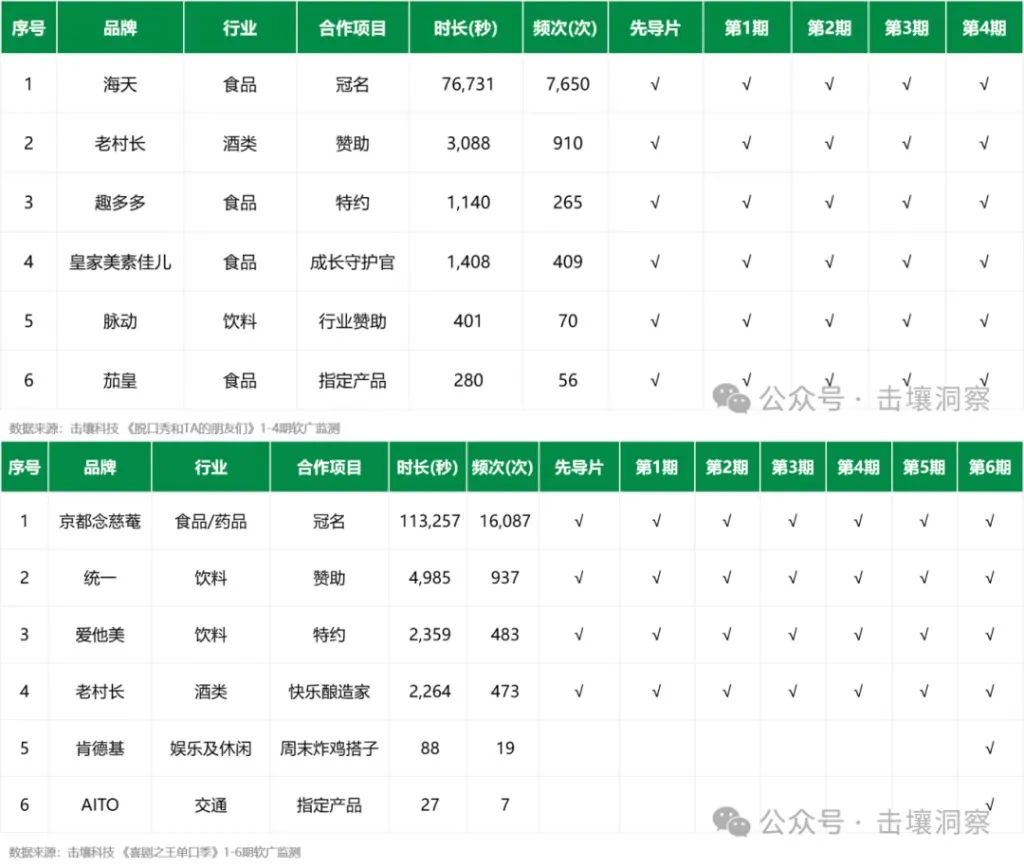The width and height of the screenshot is (1024, 864).
Task: Click the bottom table's 合作项目 header
Action: pos(329,467)
